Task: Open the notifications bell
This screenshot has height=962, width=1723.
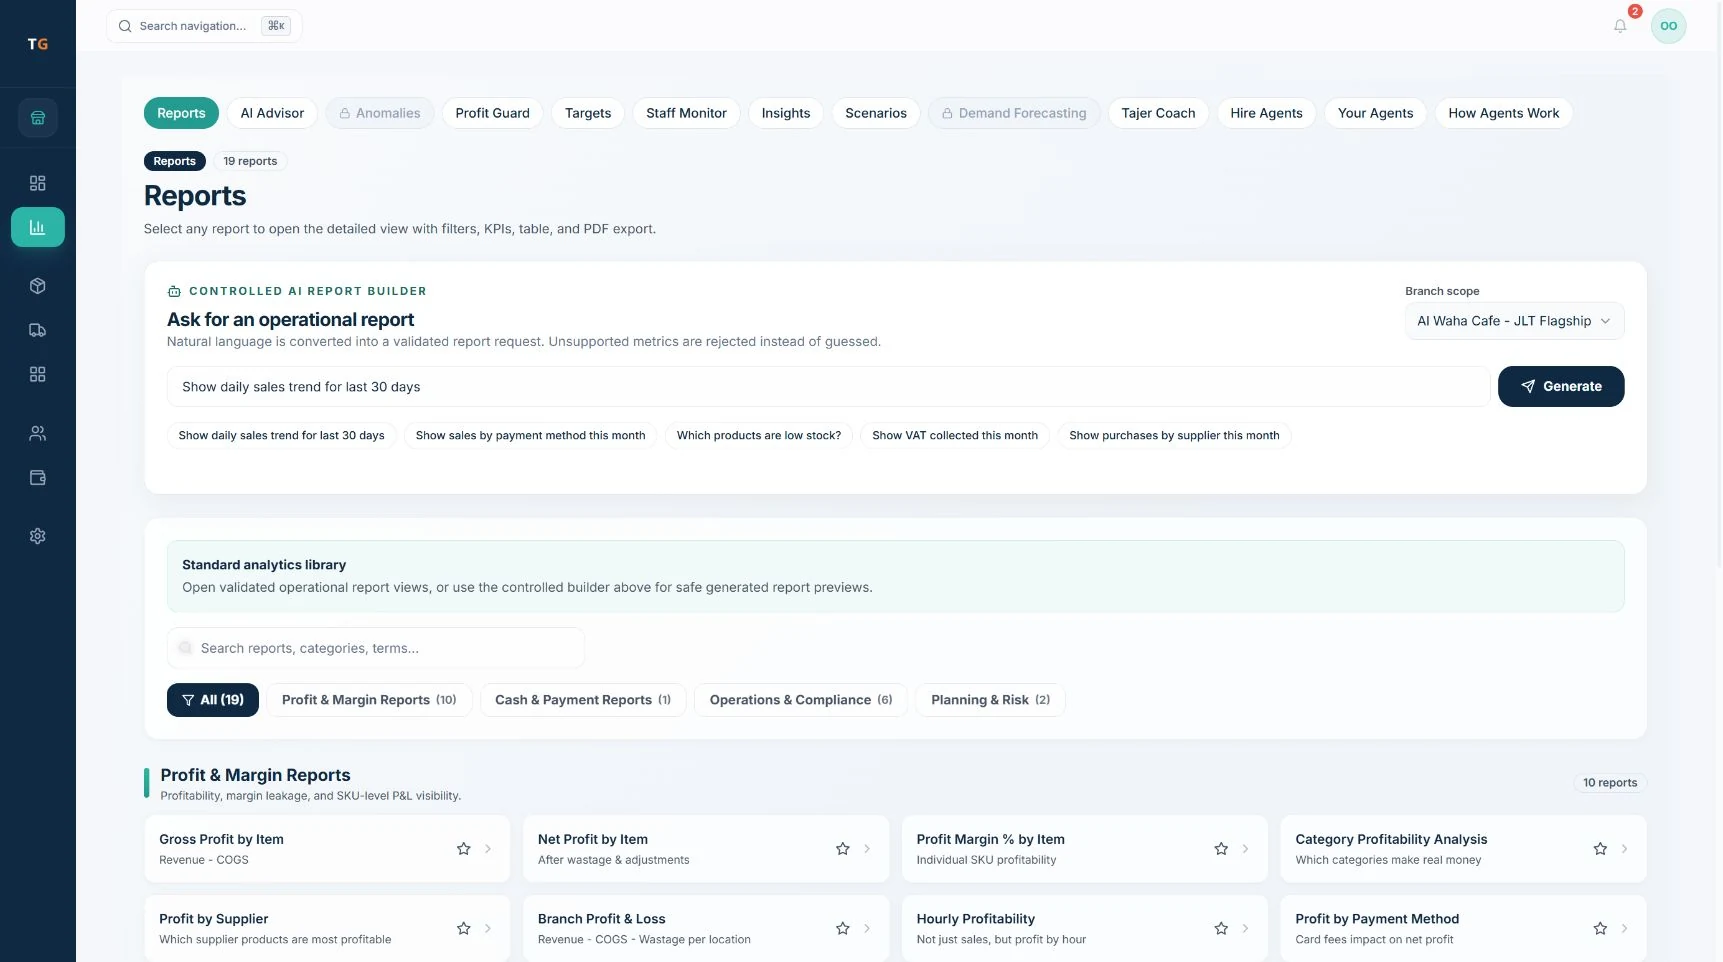Action: (x=1620, y=26)
